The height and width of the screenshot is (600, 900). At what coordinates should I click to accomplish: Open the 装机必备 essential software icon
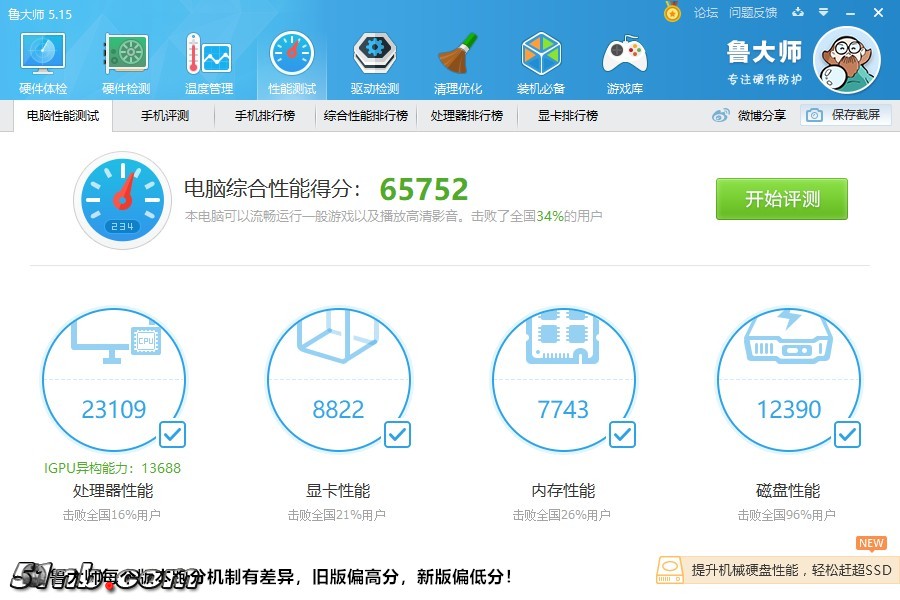pos(541,62)
